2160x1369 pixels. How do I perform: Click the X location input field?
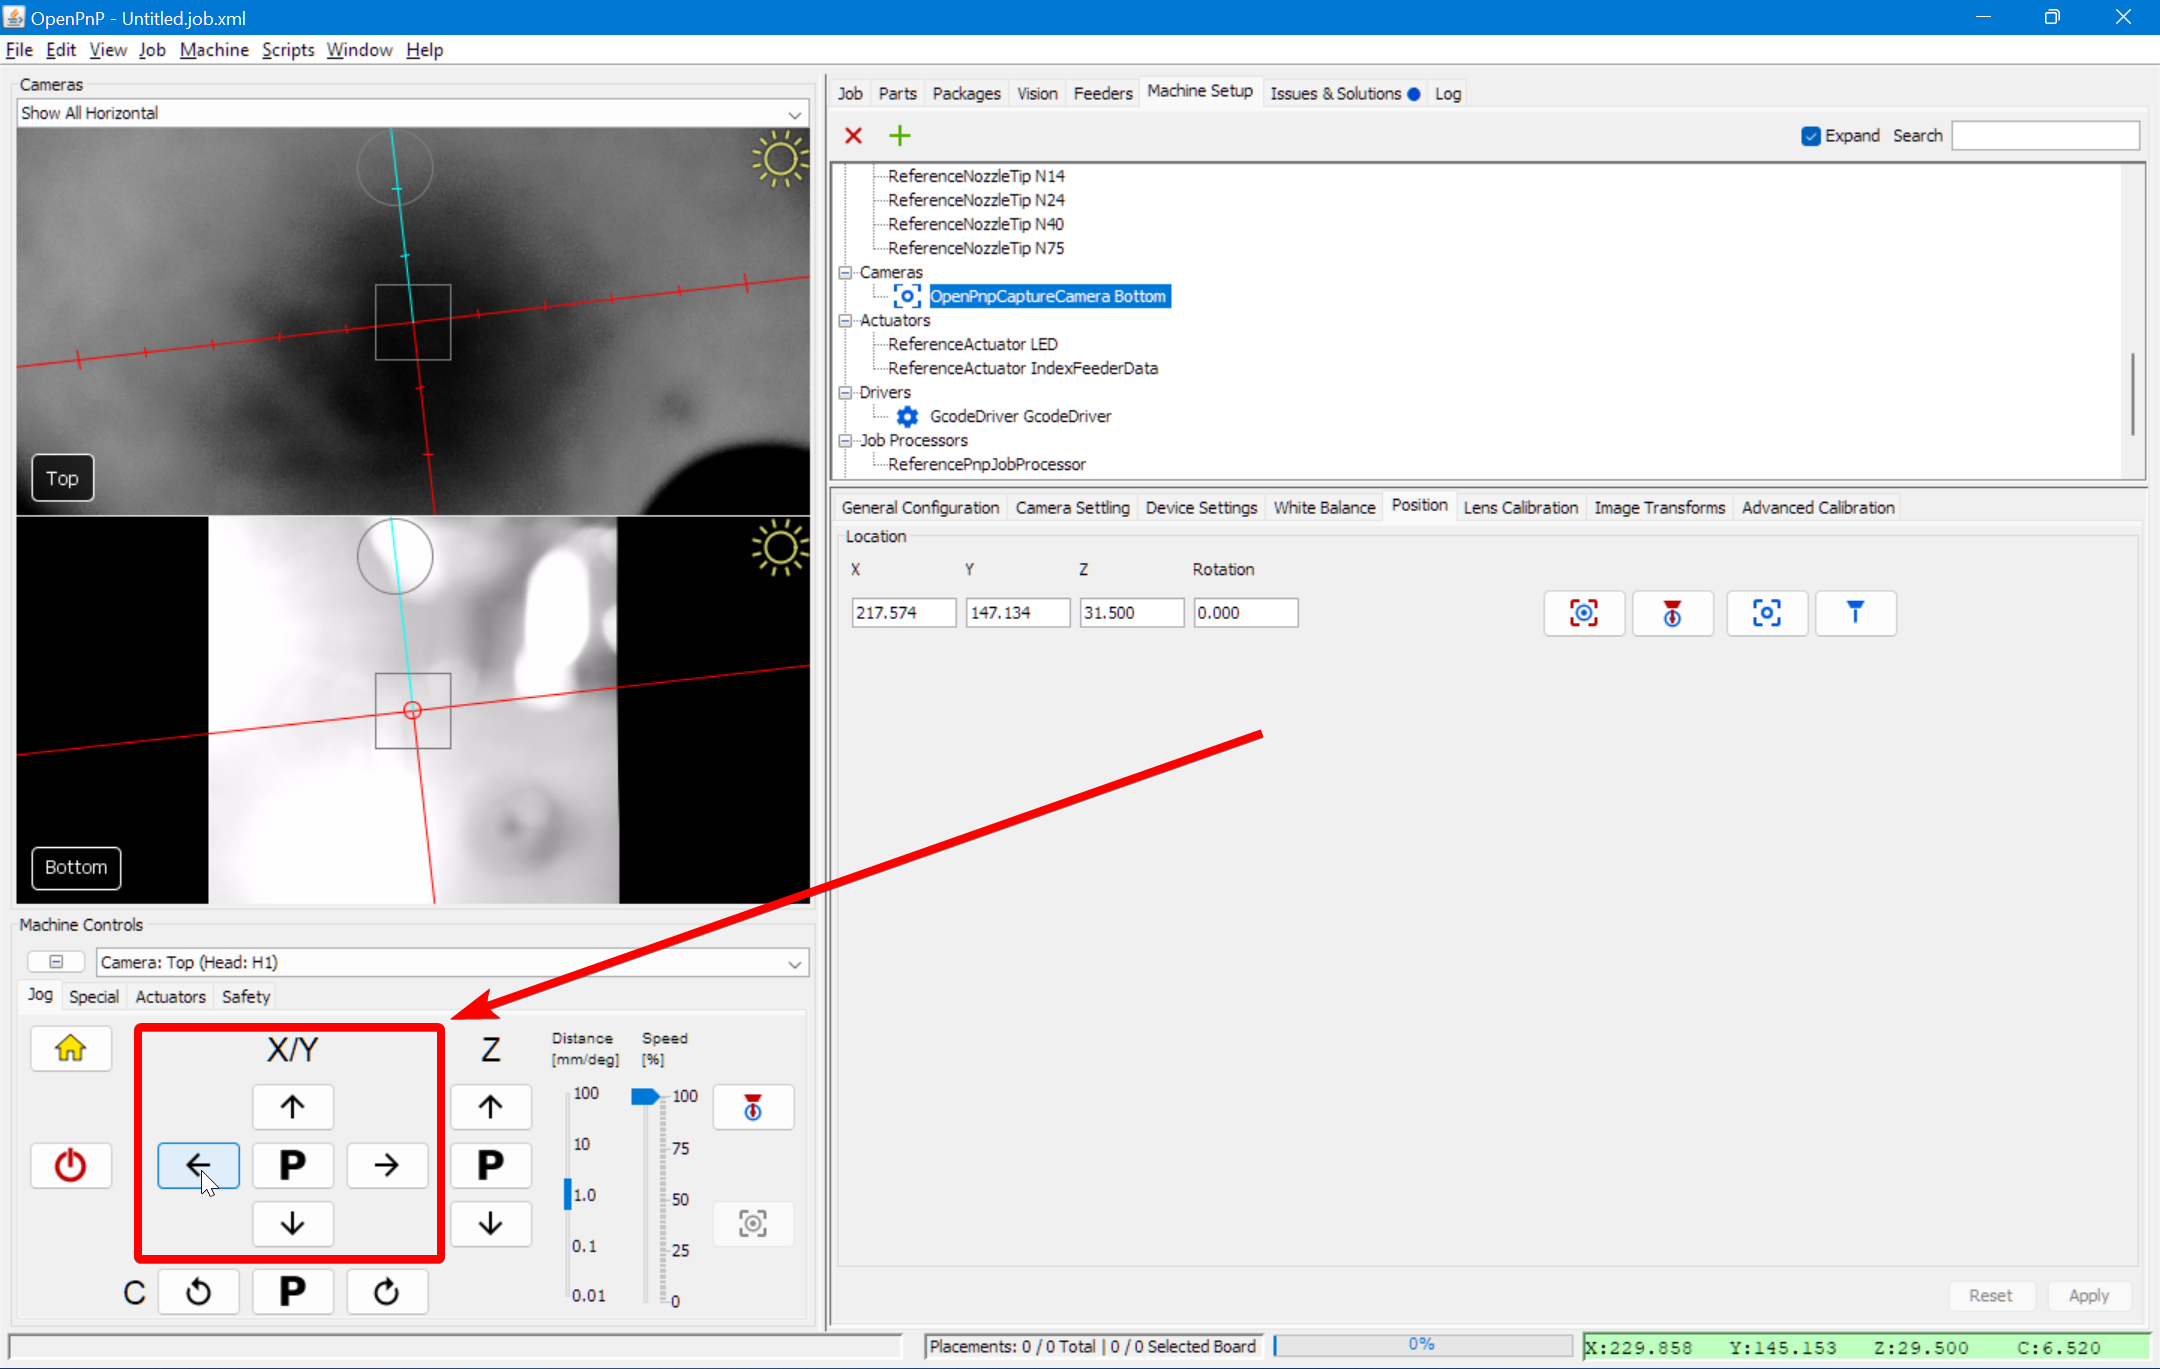902,613
